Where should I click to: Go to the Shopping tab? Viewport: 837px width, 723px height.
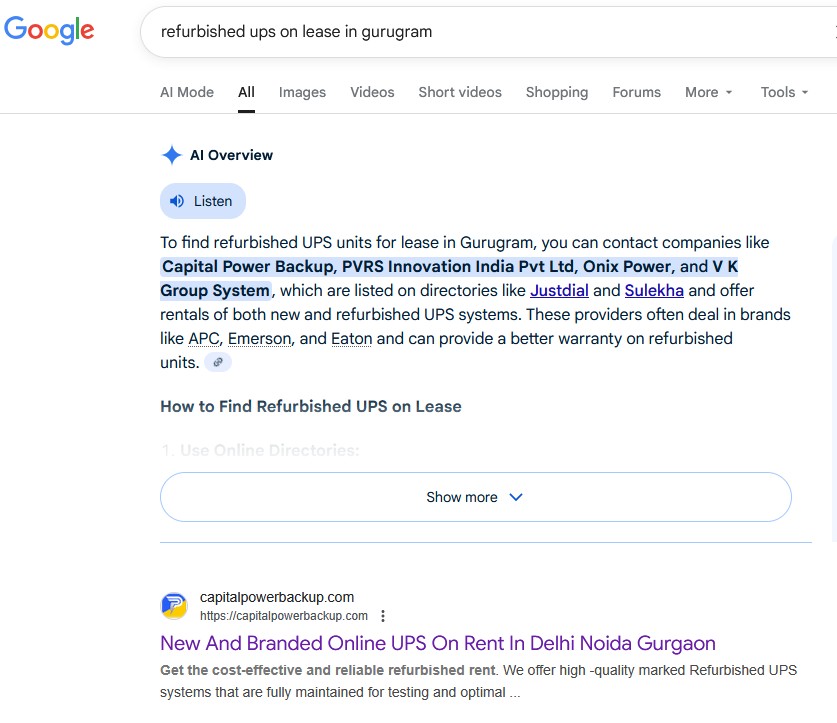[557, 92]
